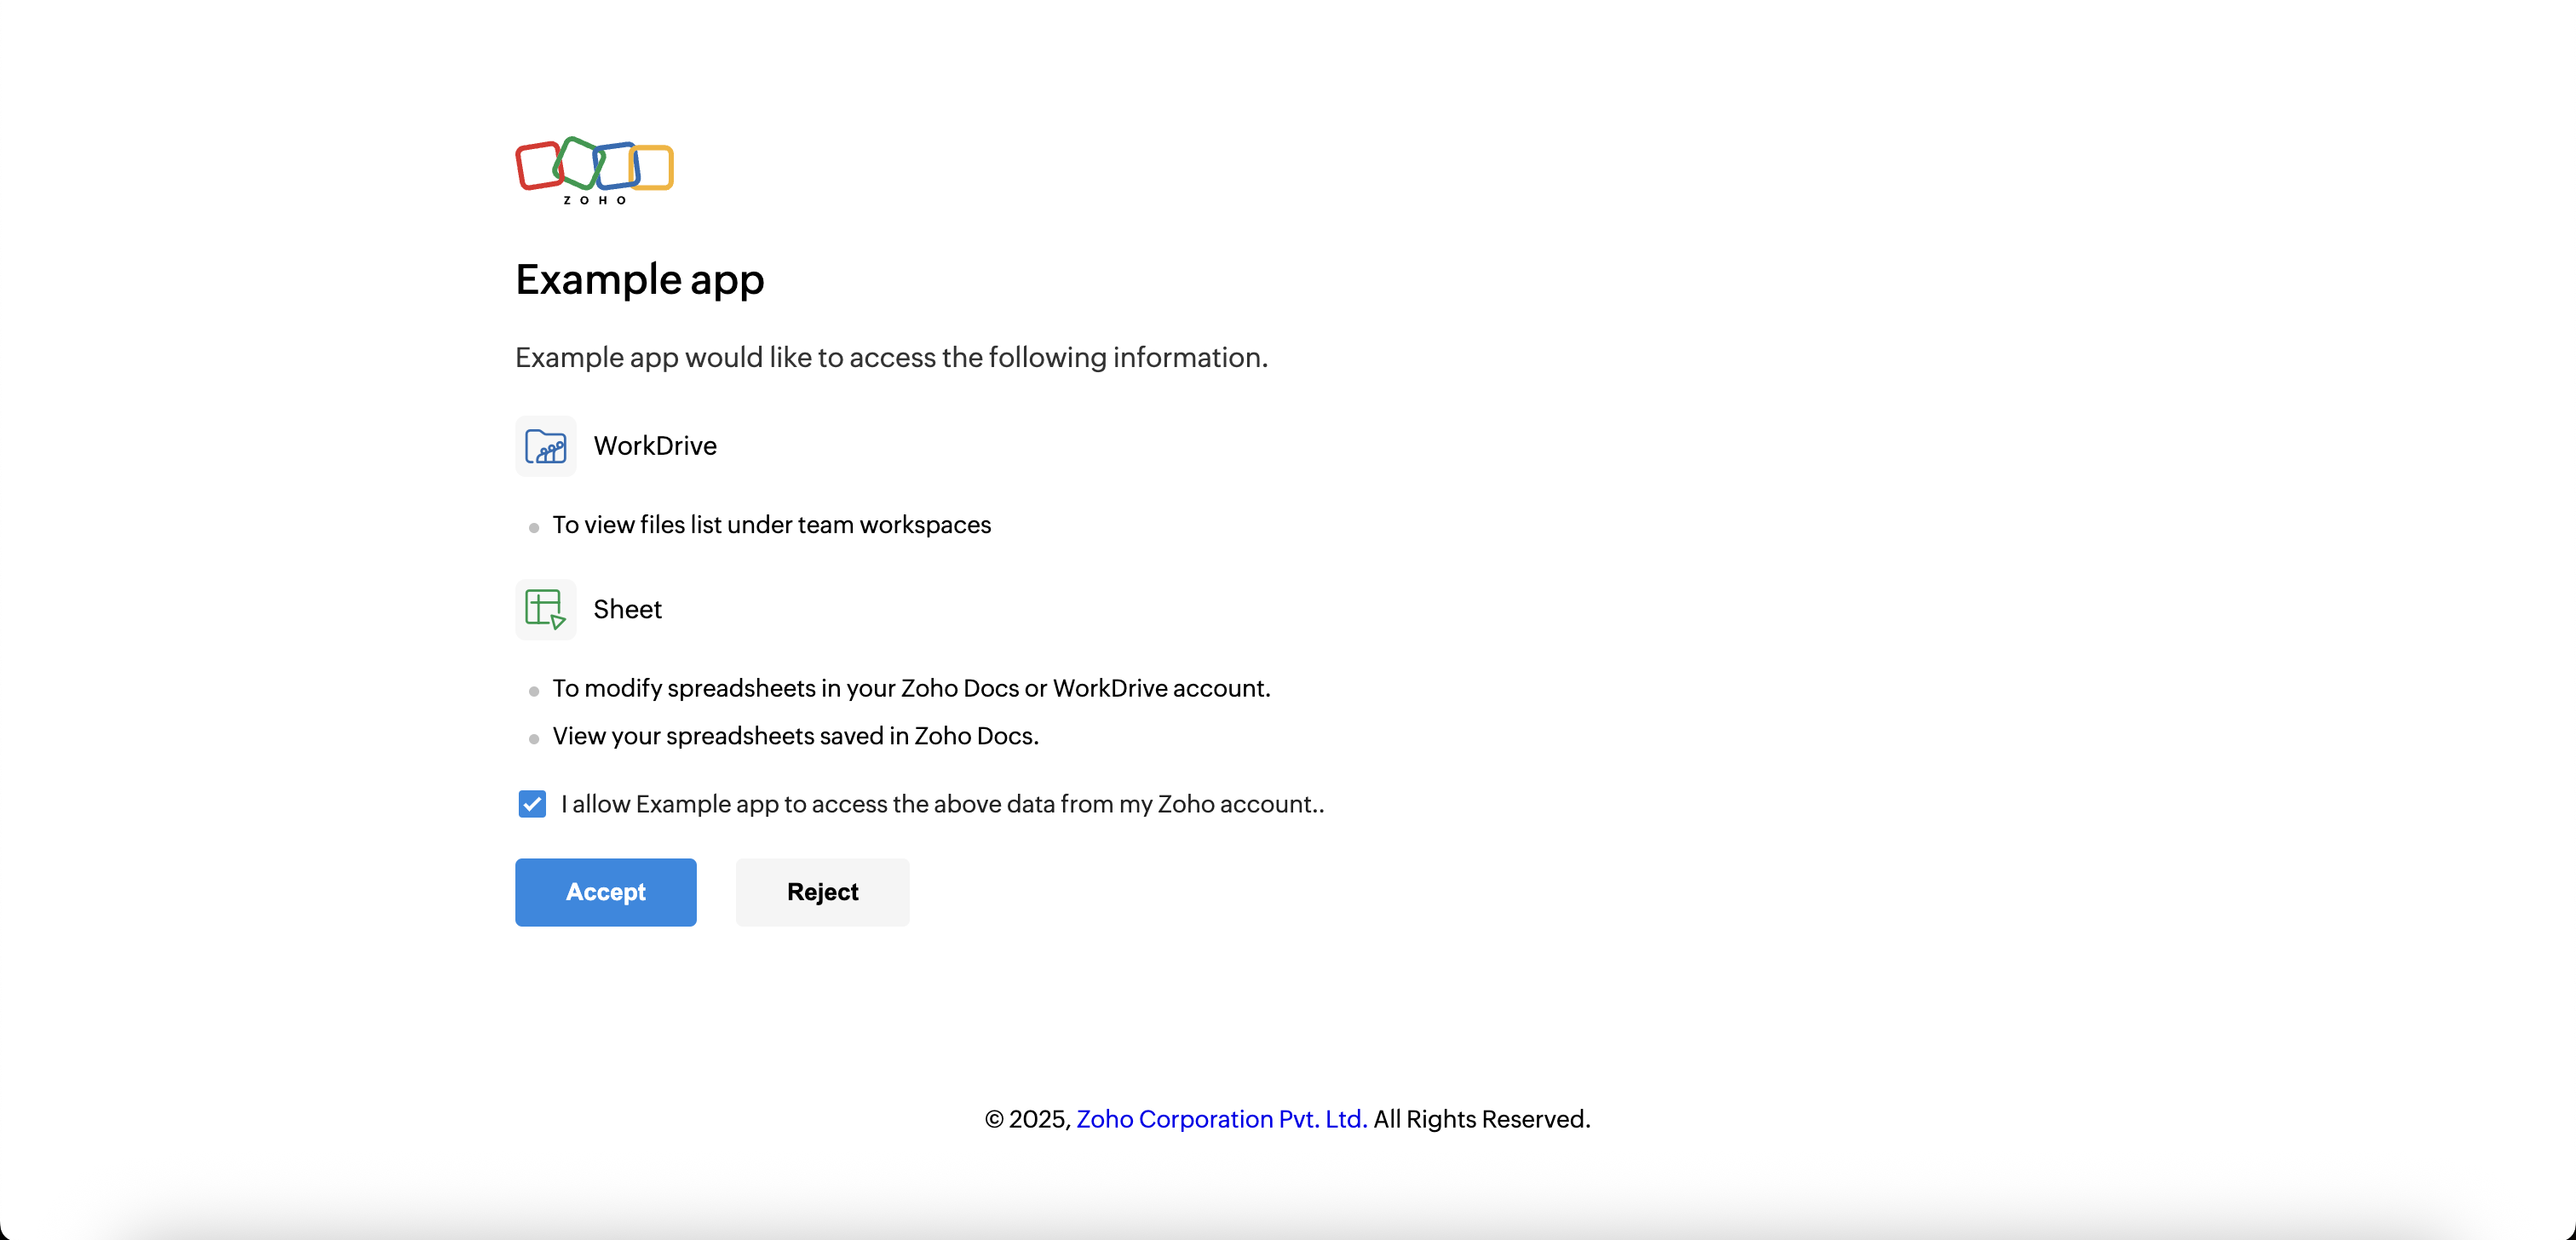Select the 'modify spreadsheets in your Zoho Docs' text
The height and width of the screenshot is (1240, 2576).
pyautogui.click(x=911, y=688)
